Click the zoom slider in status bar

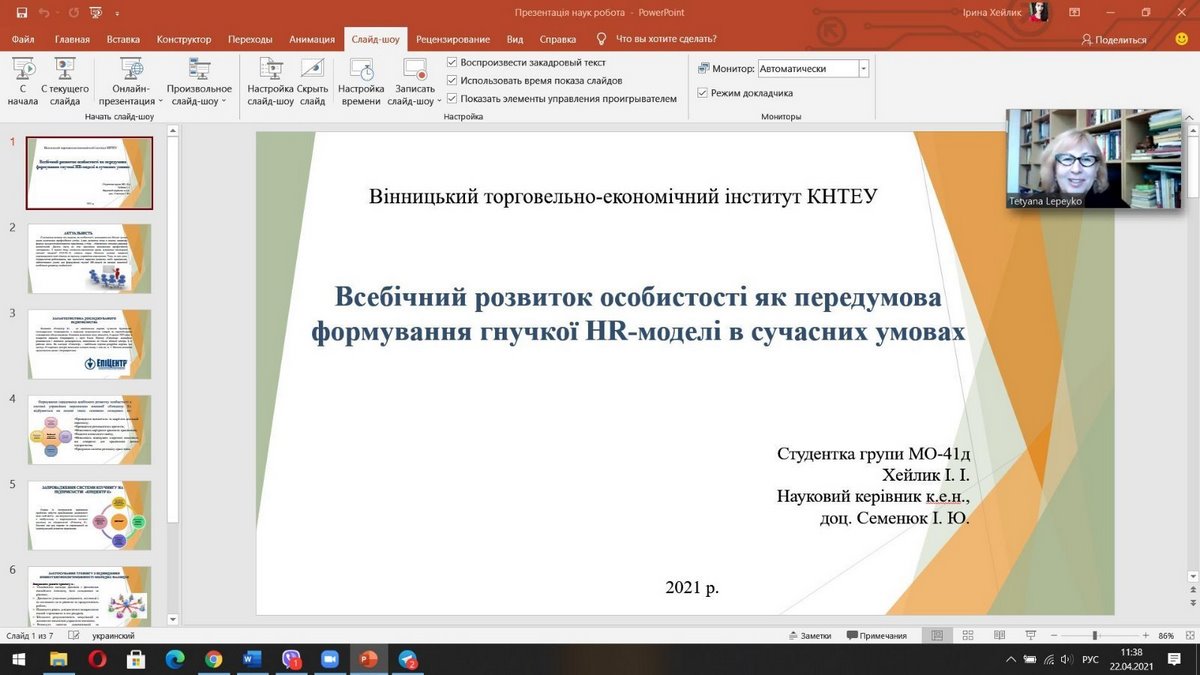pos(1094,635)
